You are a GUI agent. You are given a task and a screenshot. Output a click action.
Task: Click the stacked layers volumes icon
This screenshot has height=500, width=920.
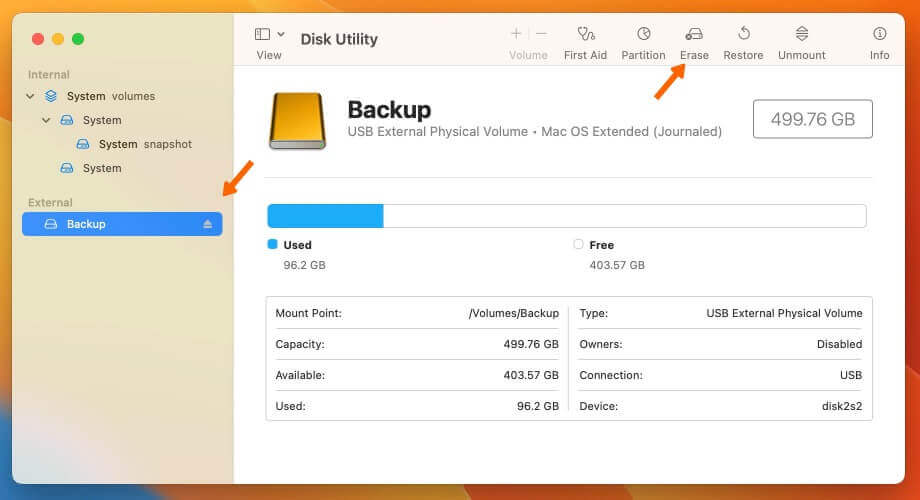pos(51,96)
